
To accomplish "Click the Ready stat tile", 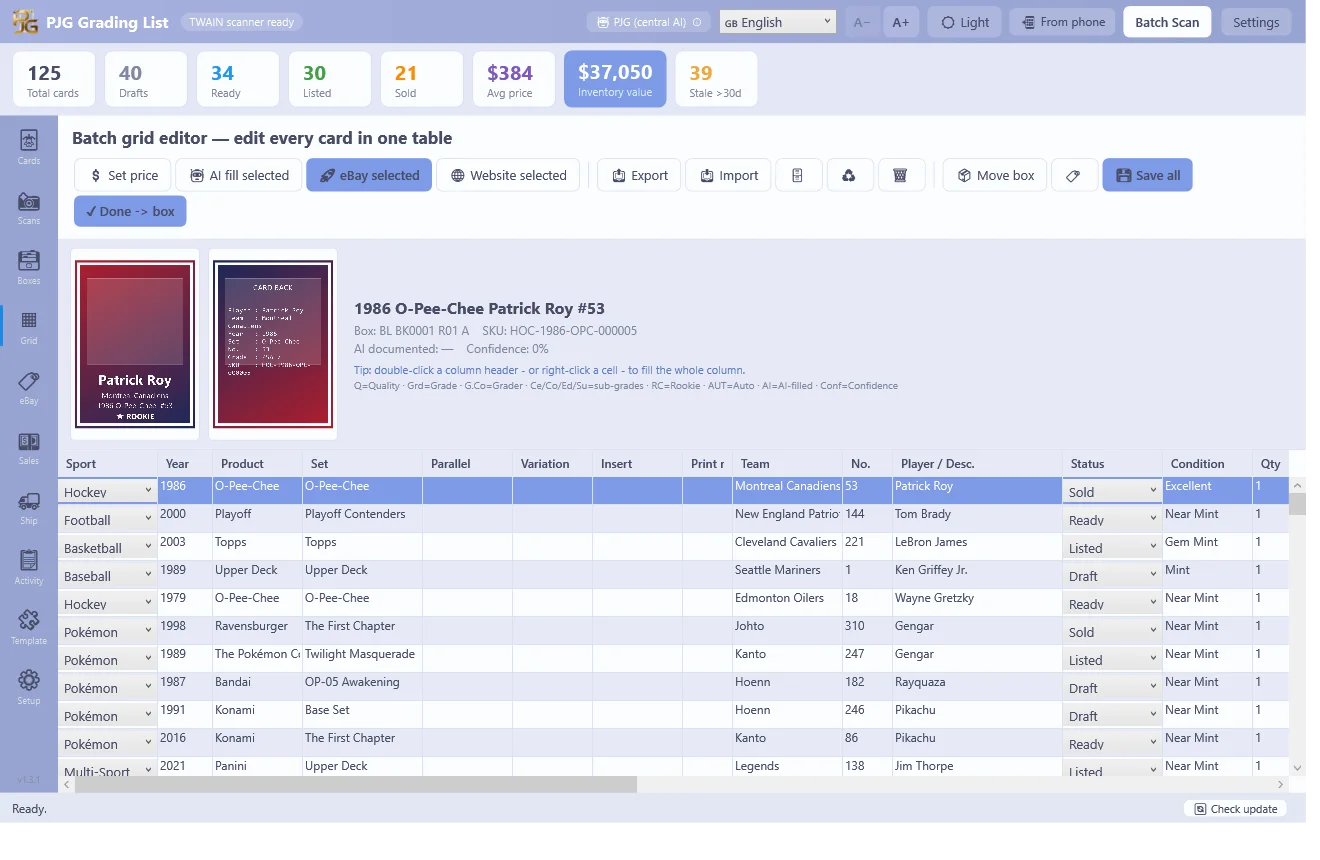I will coord(237,79).
